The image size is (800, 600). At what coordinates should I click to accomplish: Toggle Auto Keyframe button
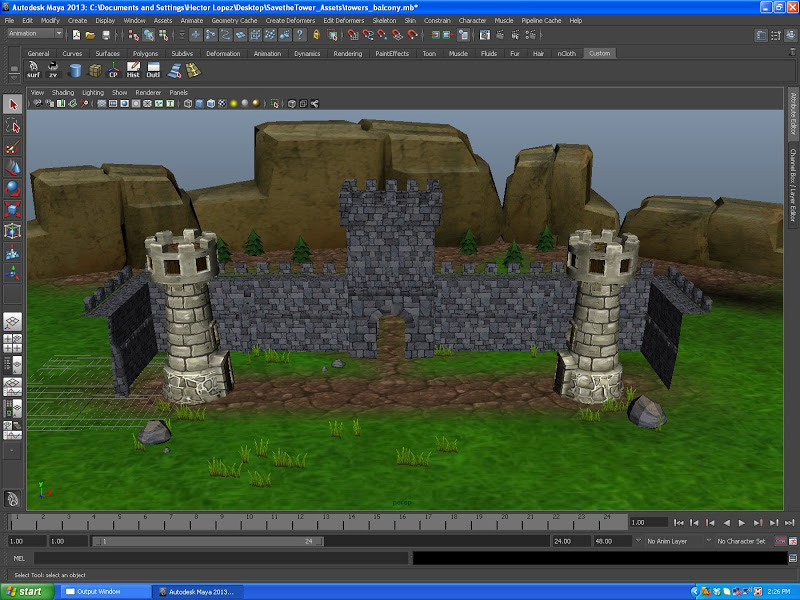[x=780, y=541]
